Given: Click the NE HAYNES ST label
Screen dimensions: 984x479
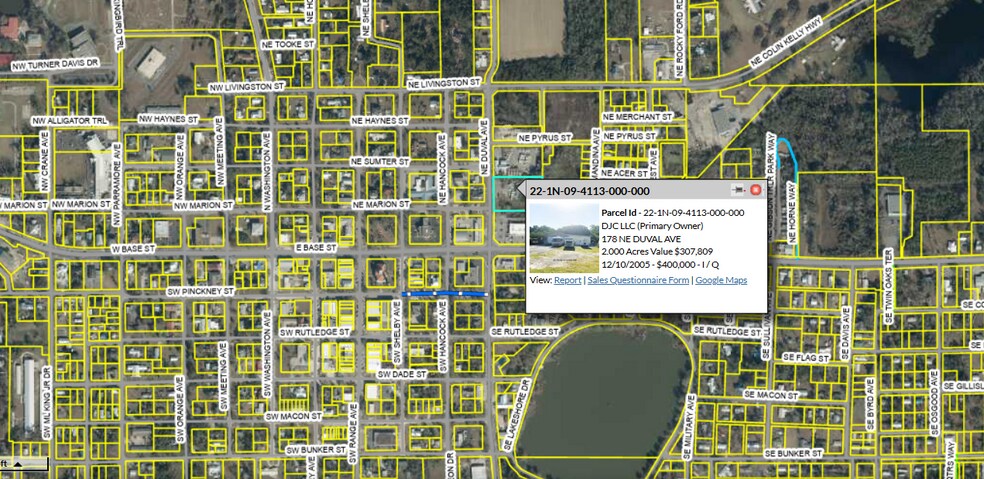Looking at the screenshot, I should tap(380, 120).
